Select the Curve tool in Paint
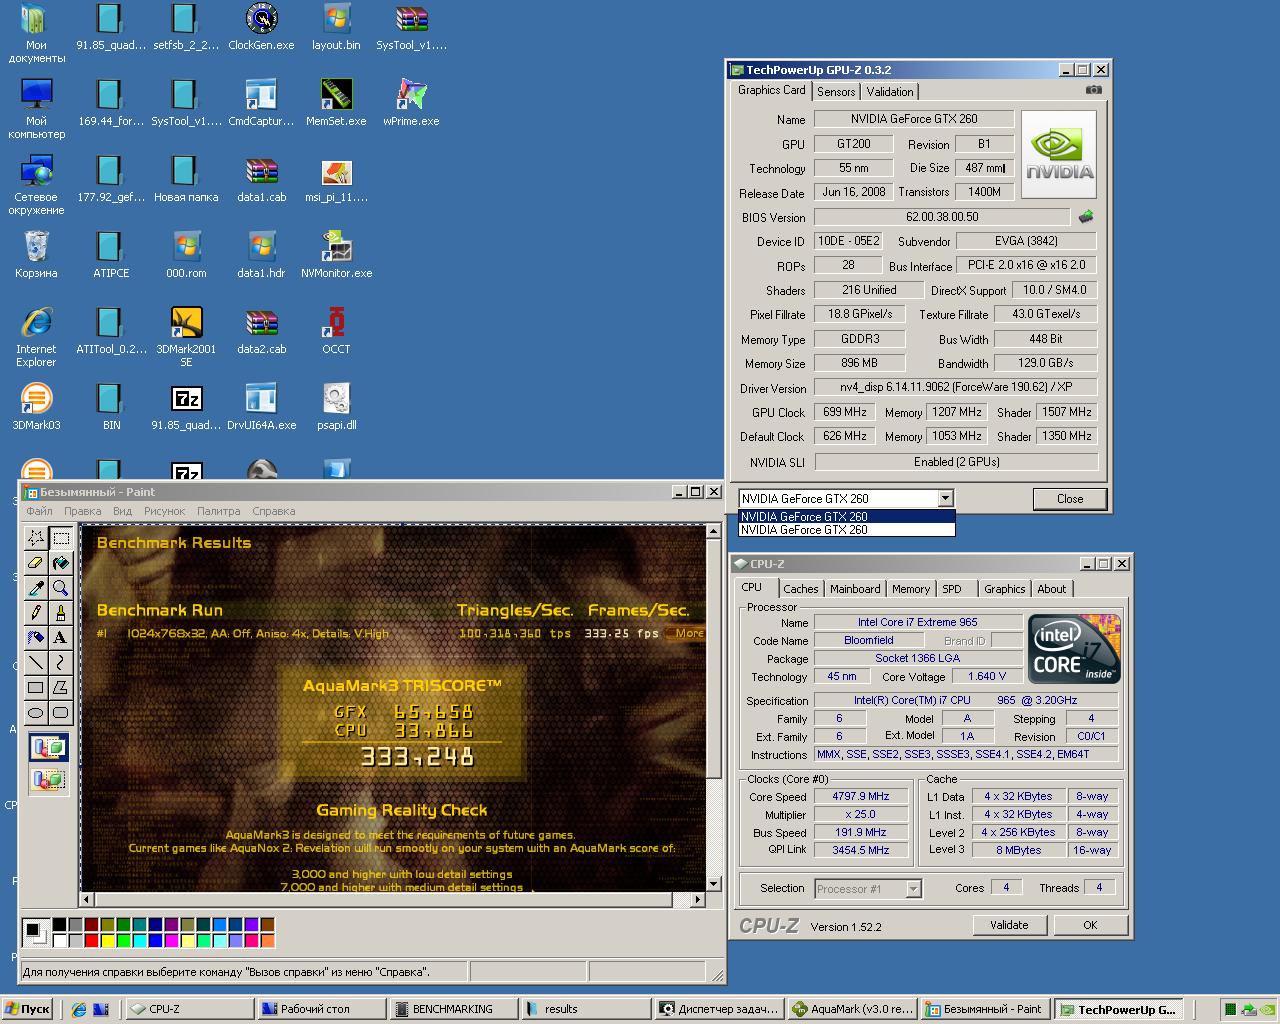 [x=61, y=663]
